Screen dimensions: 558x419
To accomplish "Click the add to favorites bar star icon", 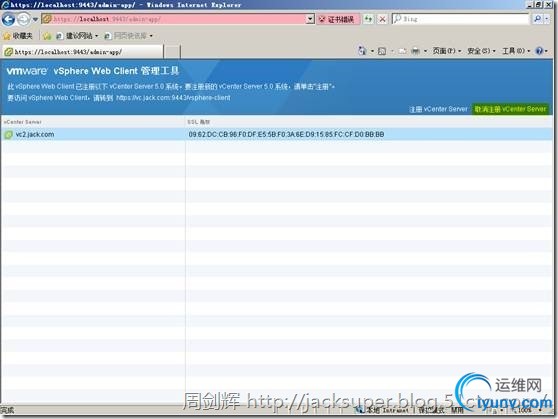I will click(x=47, y=36).
